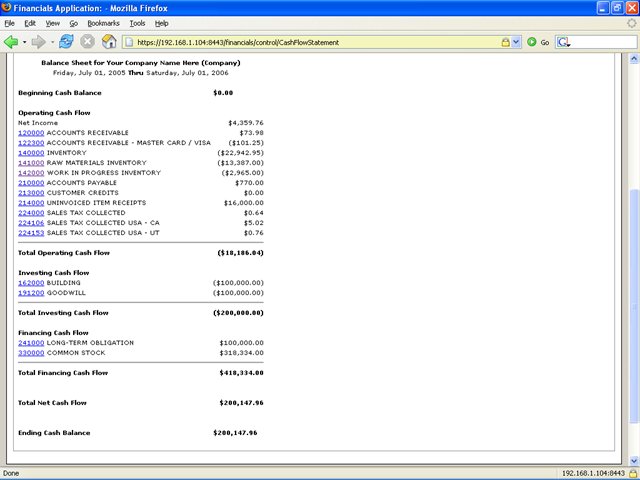Open the Back button history dropdown arrow
The width and height of the screenshot is (640, 480).
(x=25, y=42)
